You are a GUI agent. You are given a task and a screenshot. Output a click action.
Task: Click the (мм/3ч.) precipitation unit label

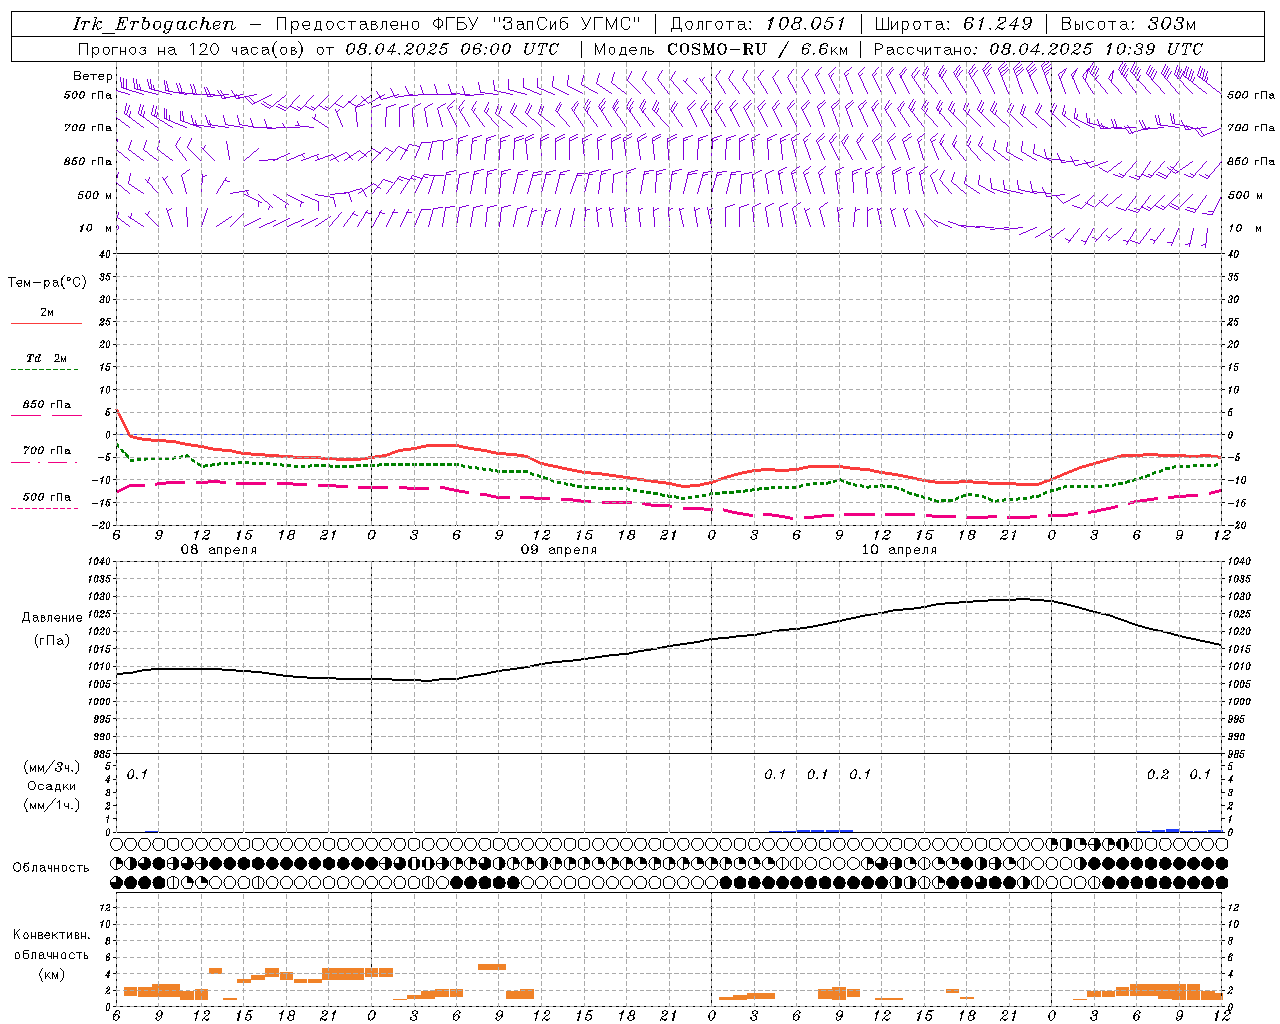click(x=52, y=767)
